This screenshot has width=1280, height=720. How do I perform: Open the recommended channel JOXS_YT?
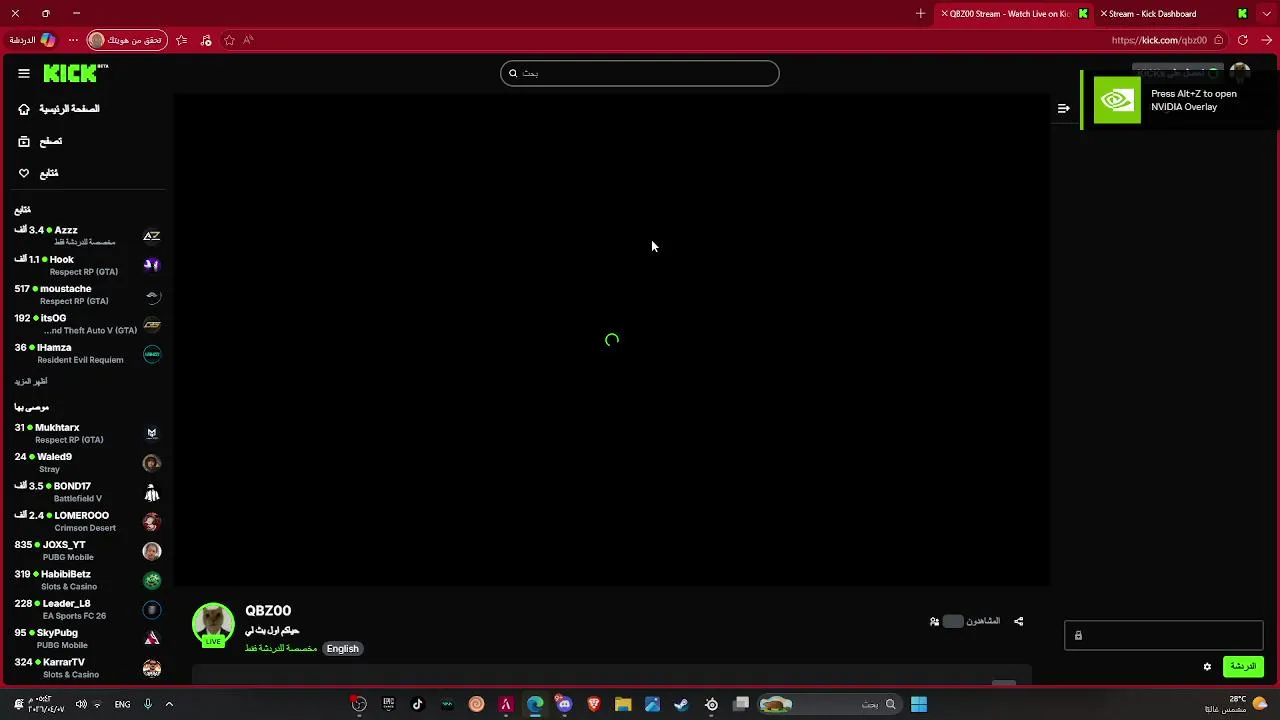coord(88,550)
